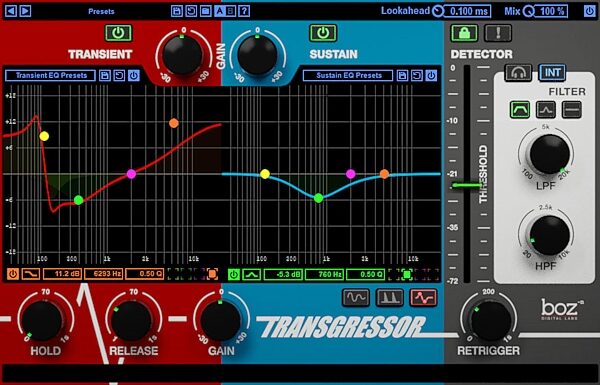Click the pulse waveform view icon
The width and height of the screenshot is (600, 385).
point(390,297)
